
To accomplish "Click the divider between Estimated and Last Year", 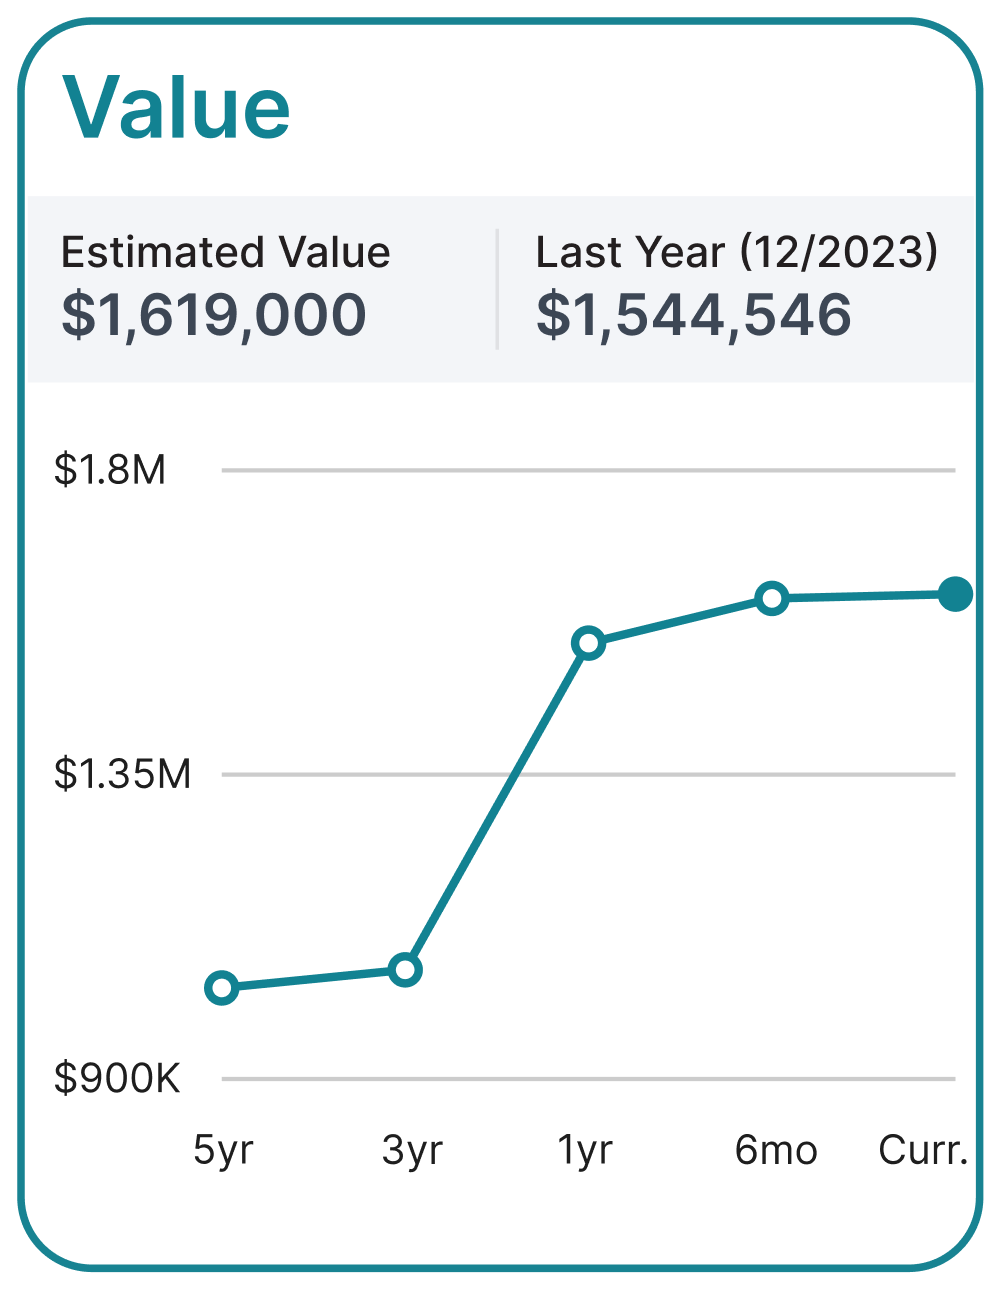I will point(497,289).
